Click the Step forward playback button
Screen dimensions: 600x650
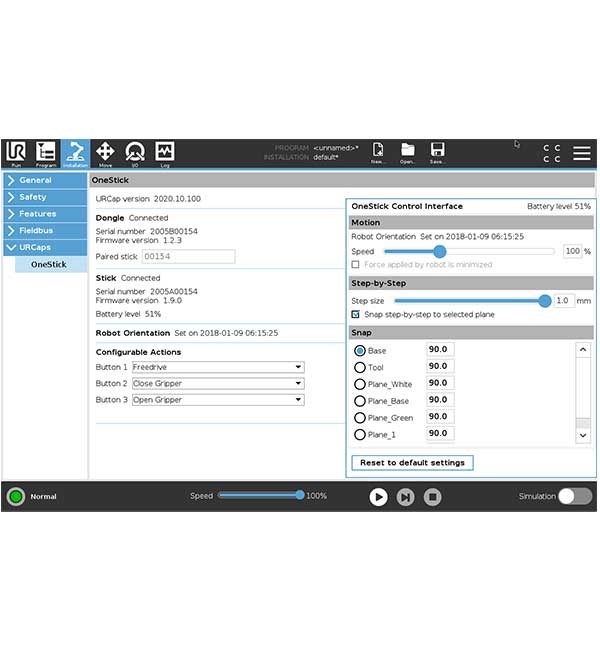(405, 497)
